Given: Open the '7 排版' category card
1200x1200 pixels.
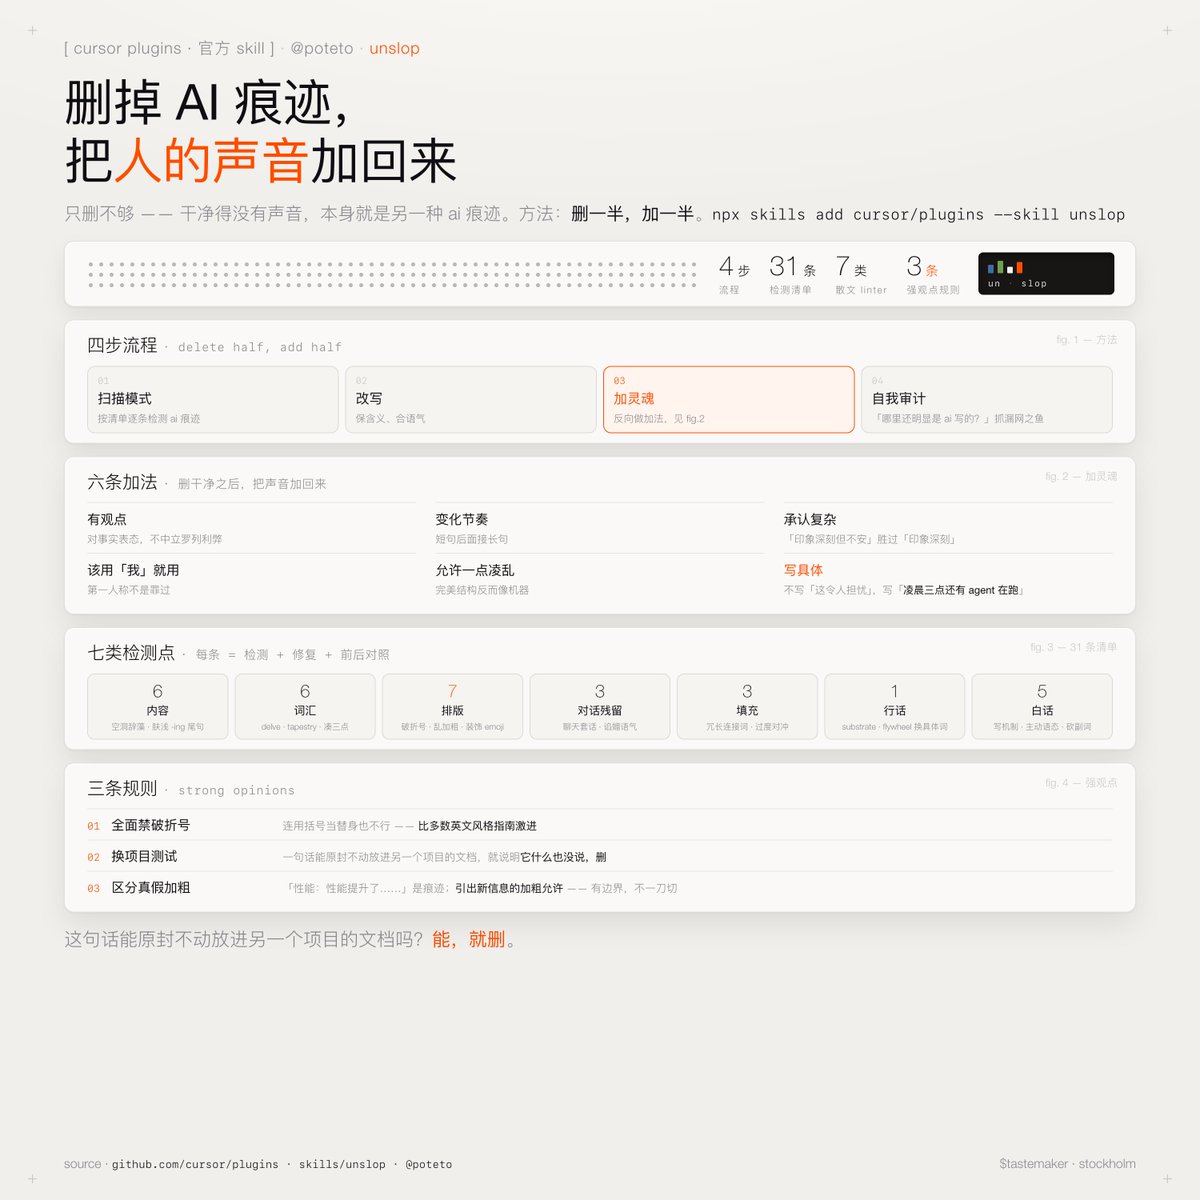Looking at the screenshot, I should click(453, 707).
